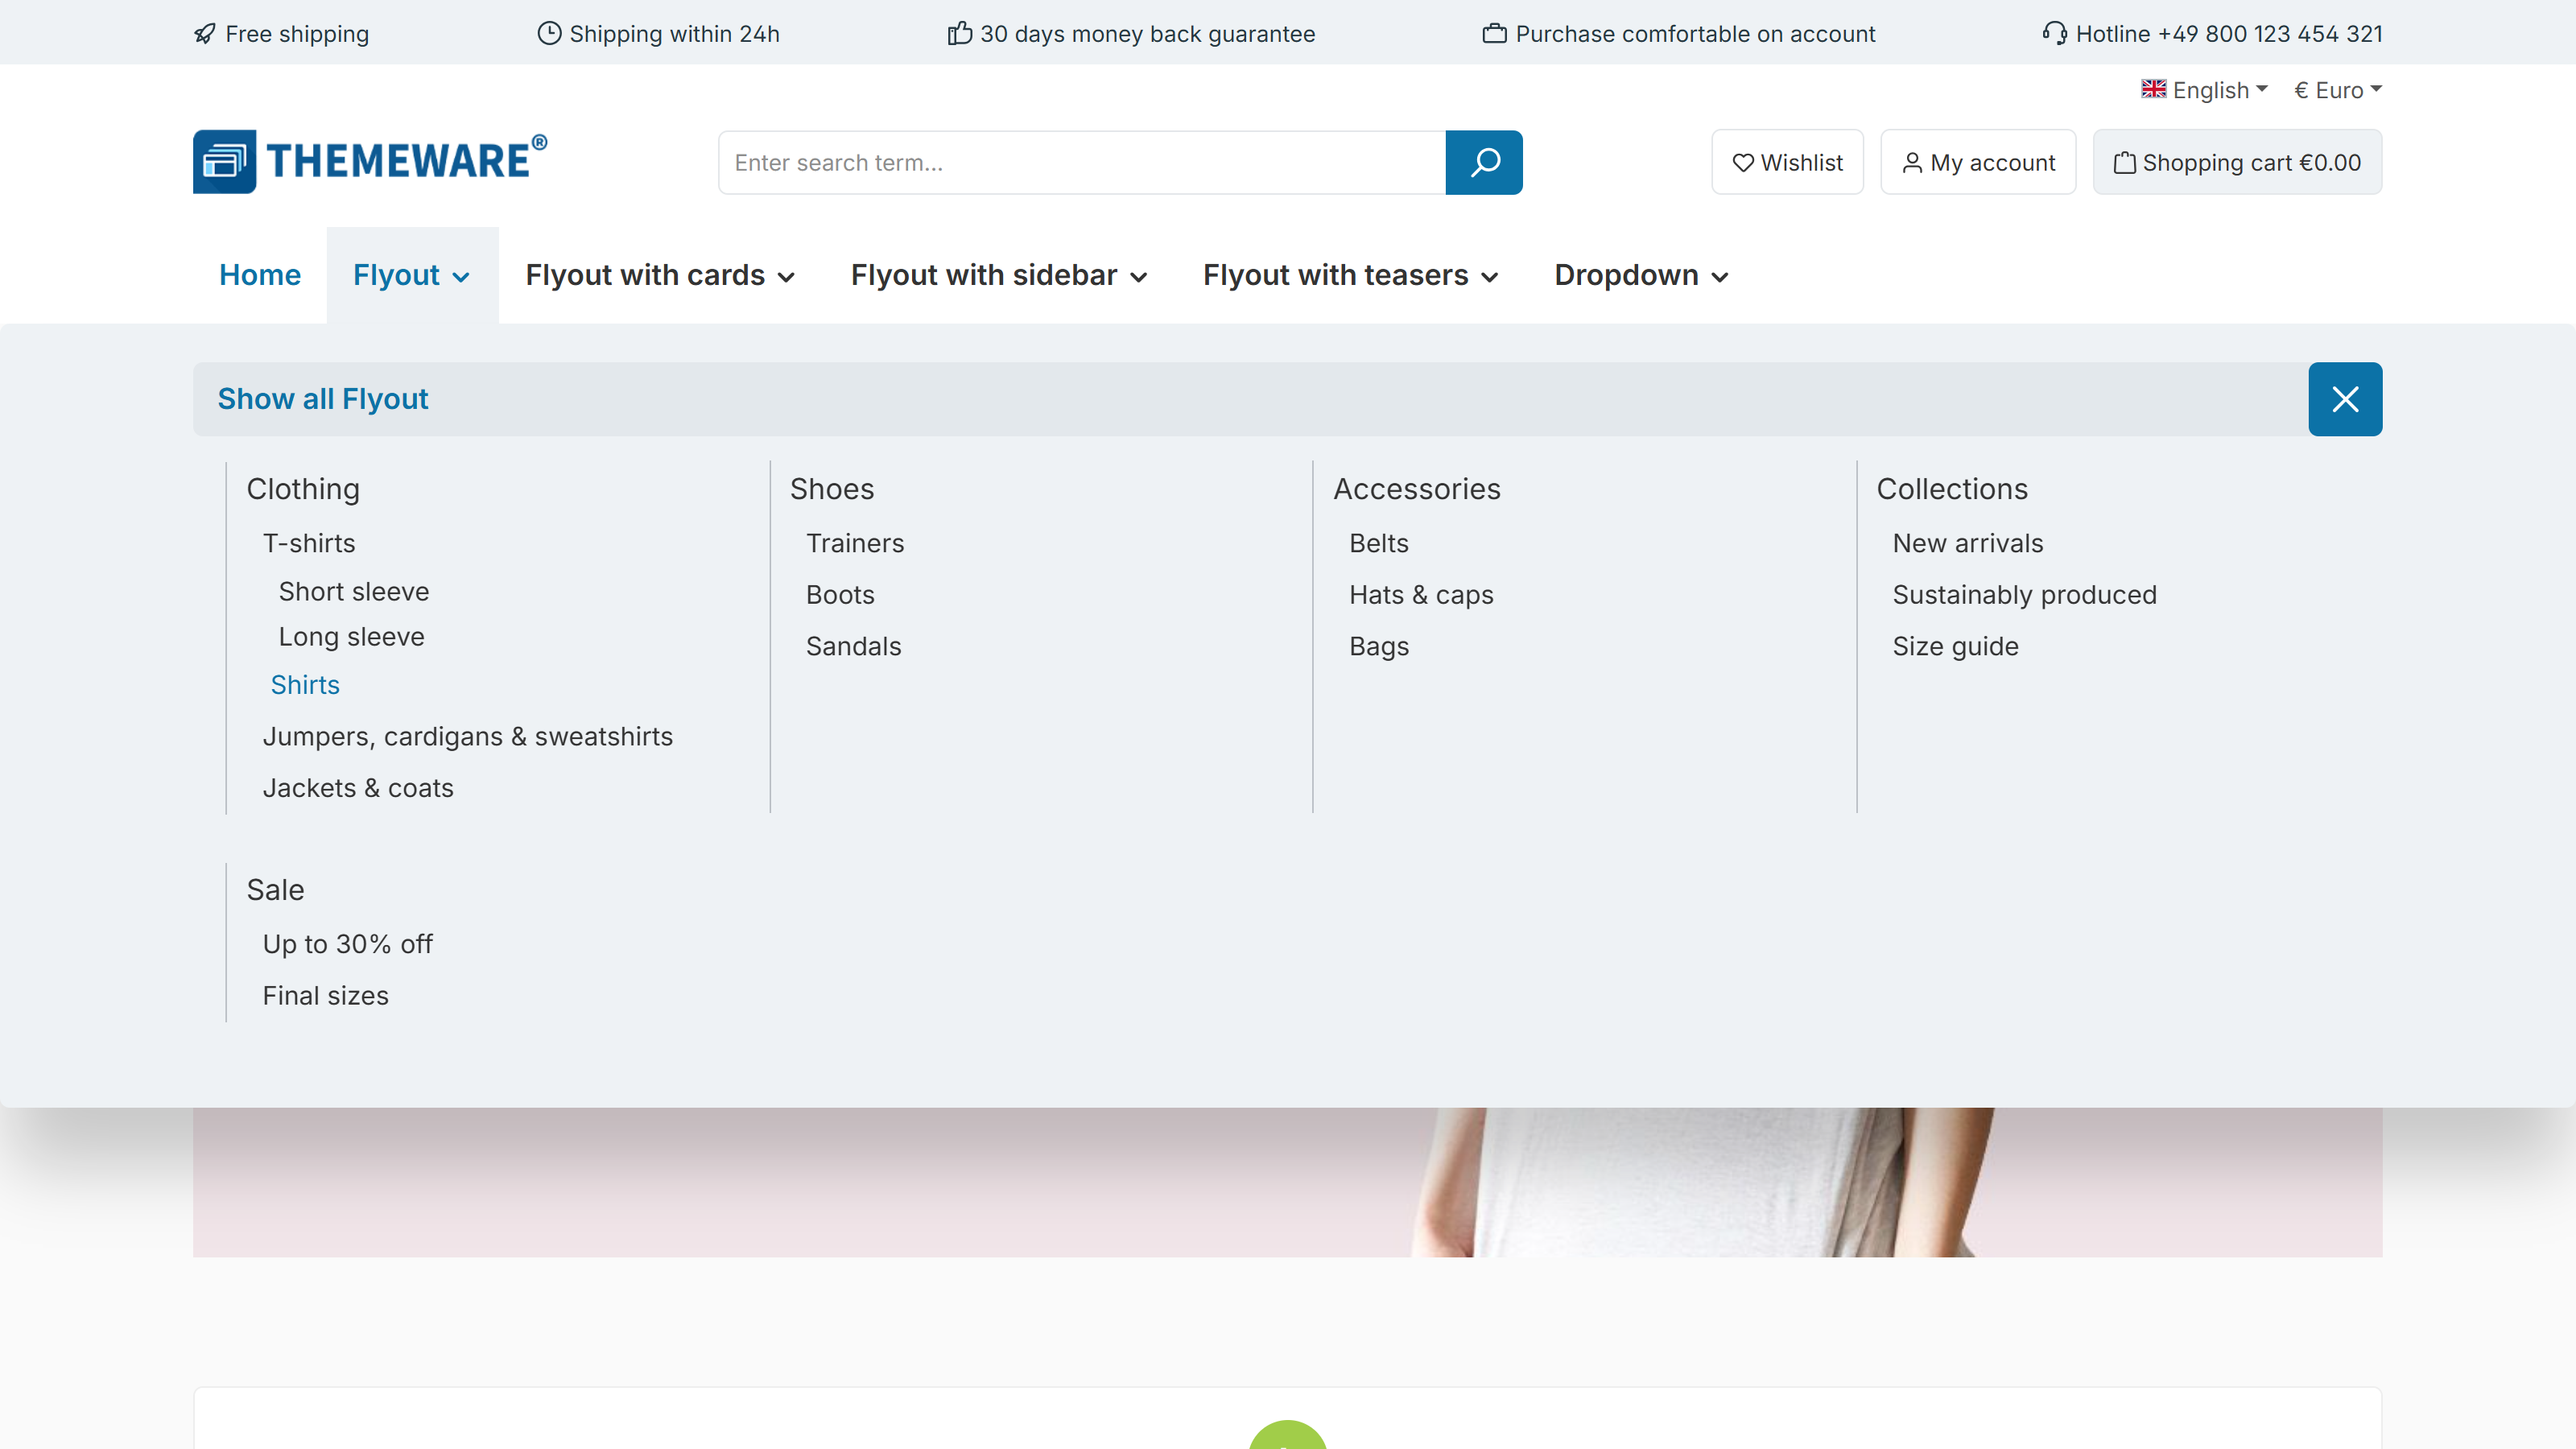Open My account
Viewport: 2576px width, 1449px height.
click(x=1978, y=162)
